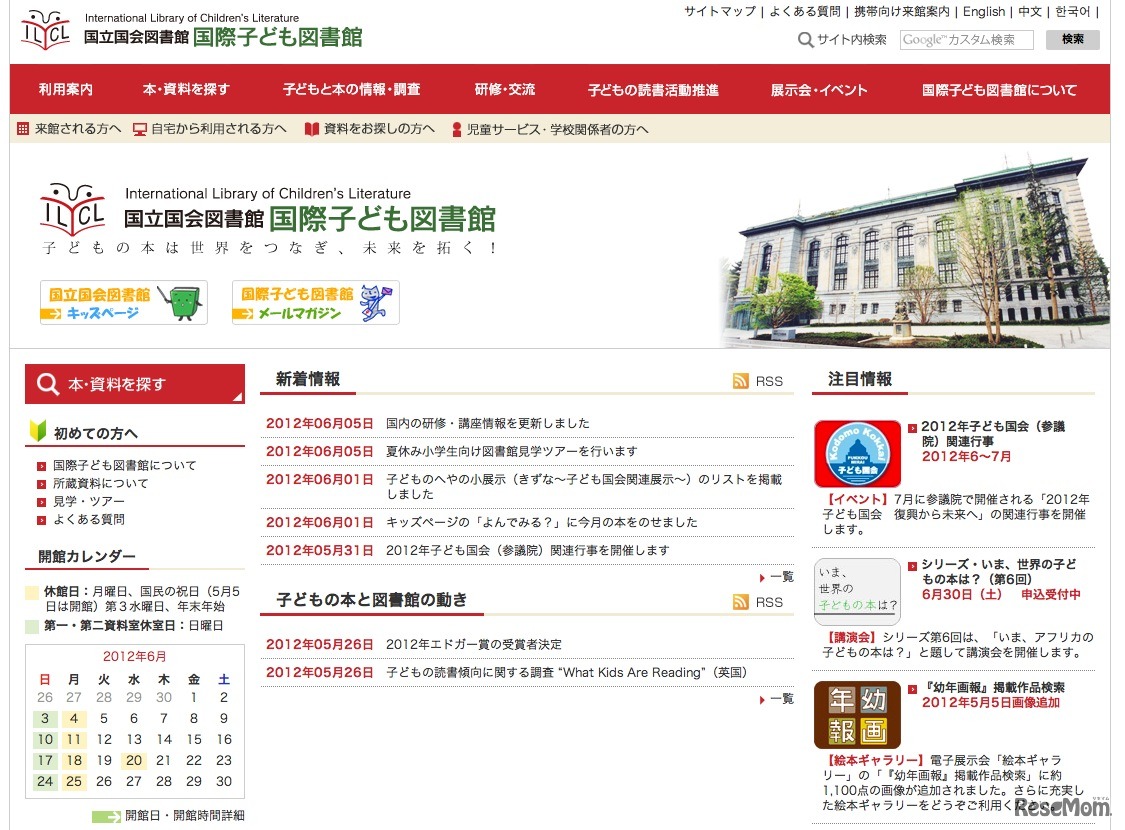
Task: Open the 子どもの読書活動推進 menu
Action: click(x=653, y=90)
